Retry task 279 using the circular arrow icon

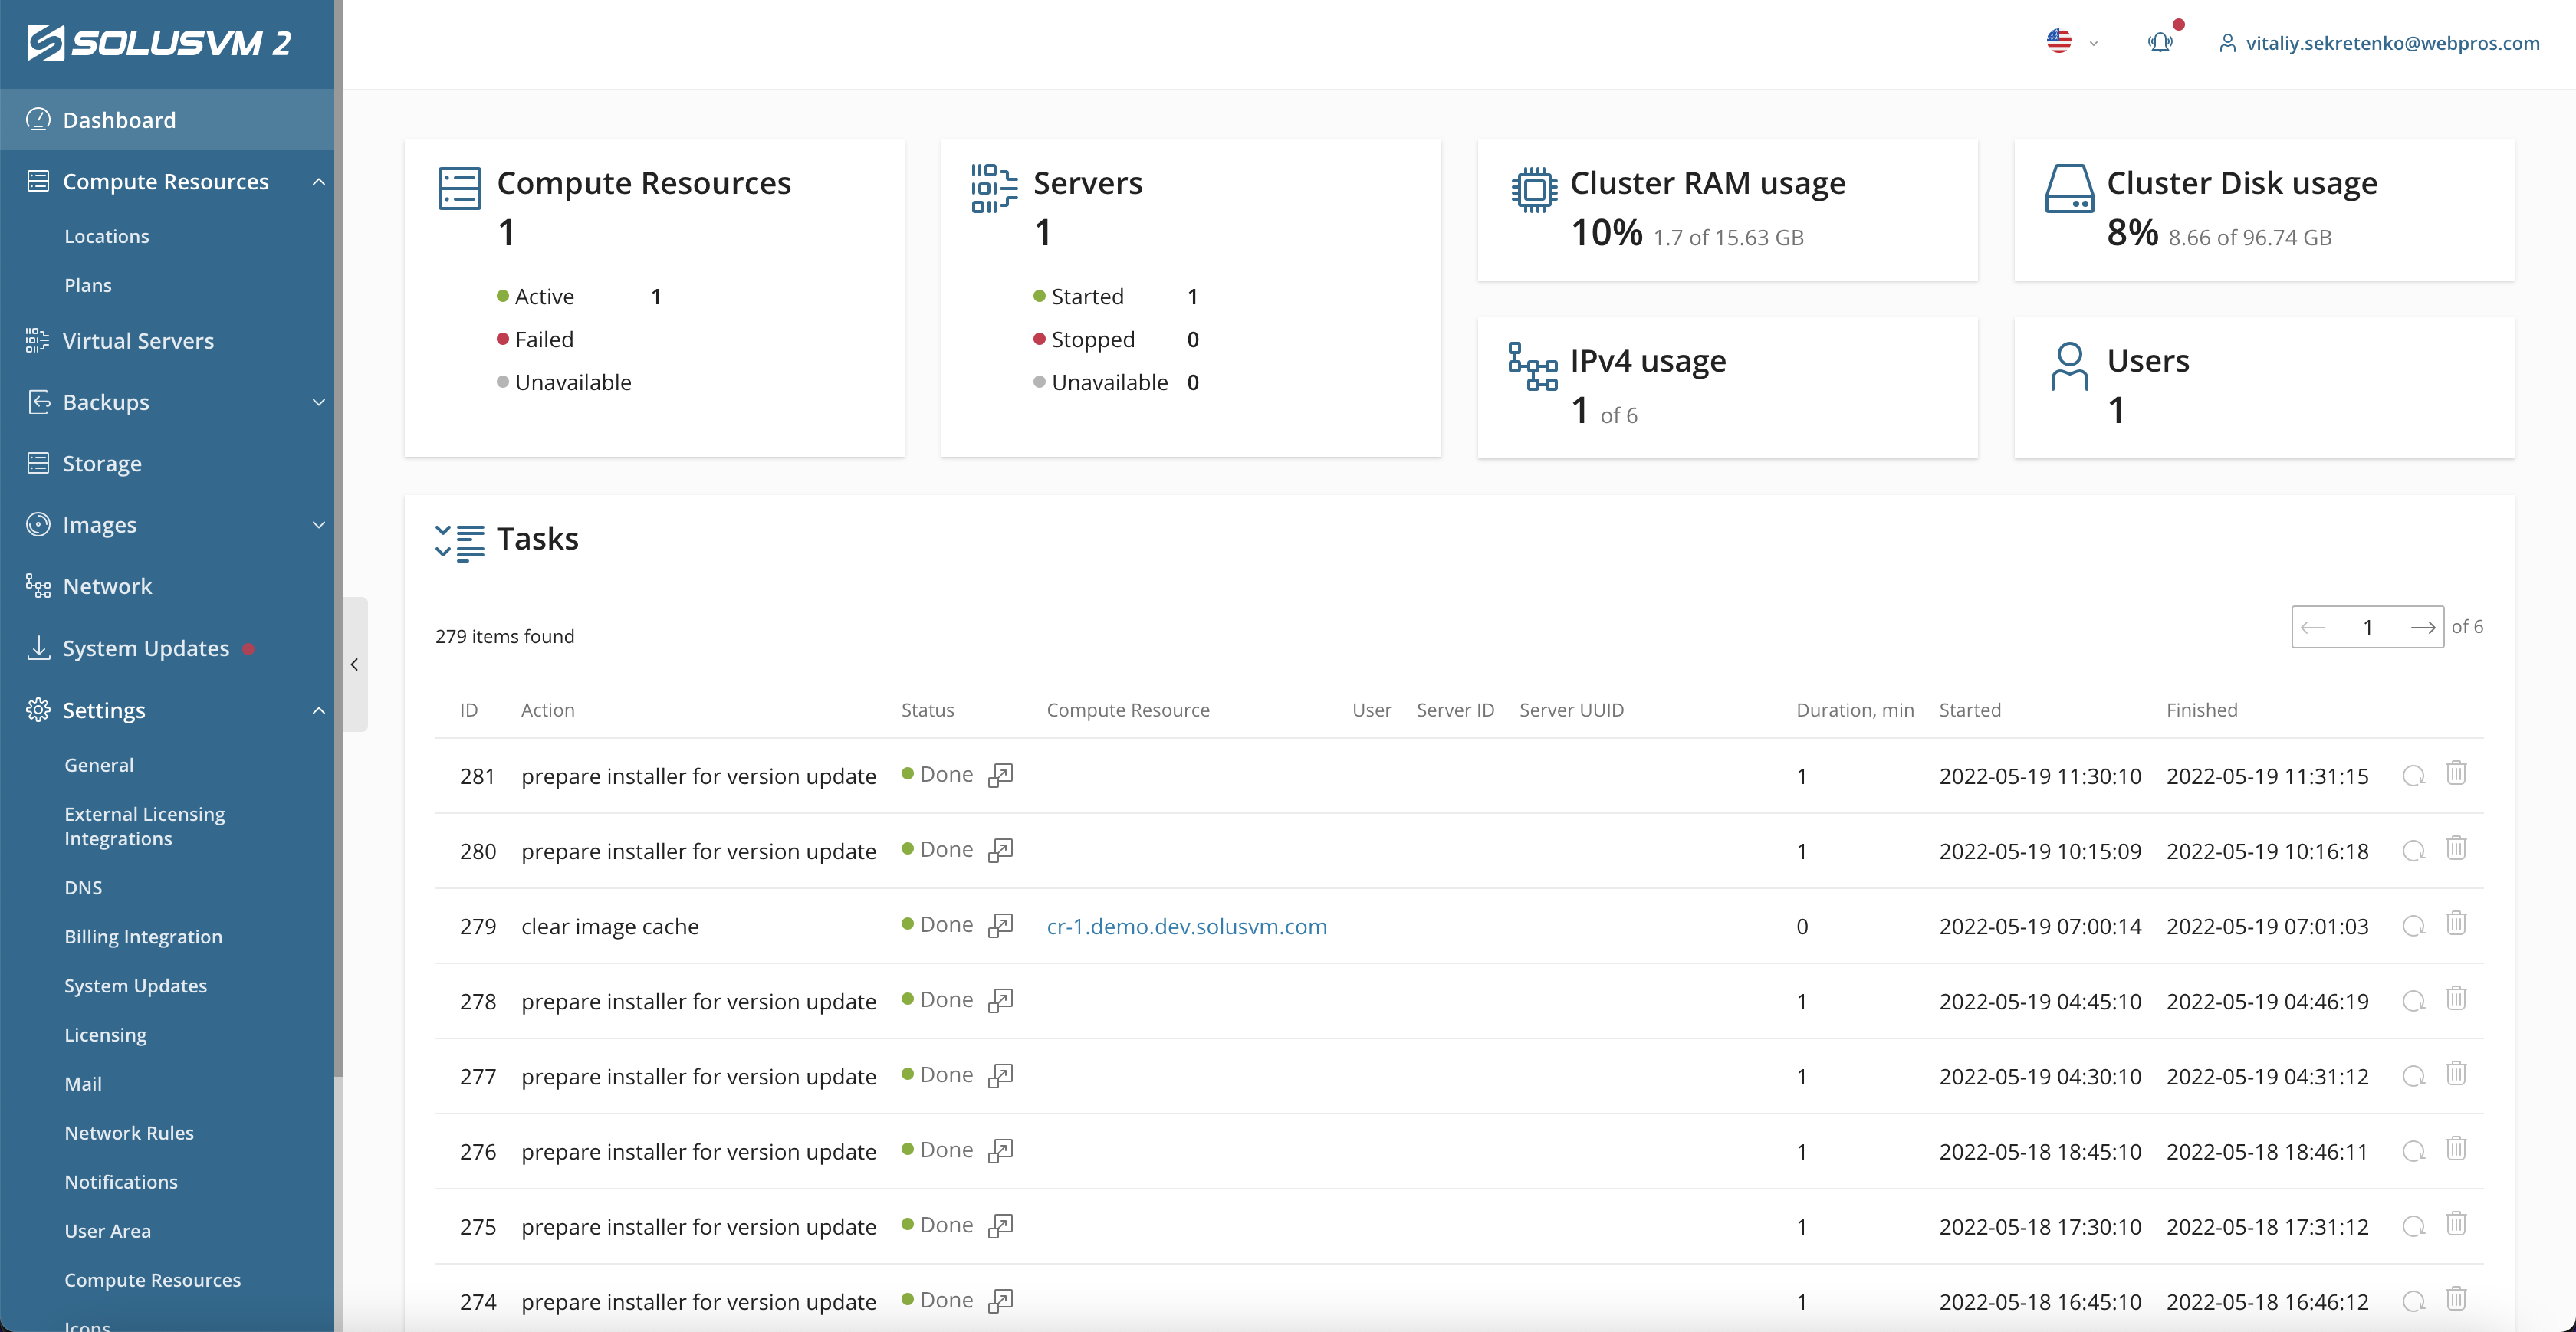[x=2413, y=926]
